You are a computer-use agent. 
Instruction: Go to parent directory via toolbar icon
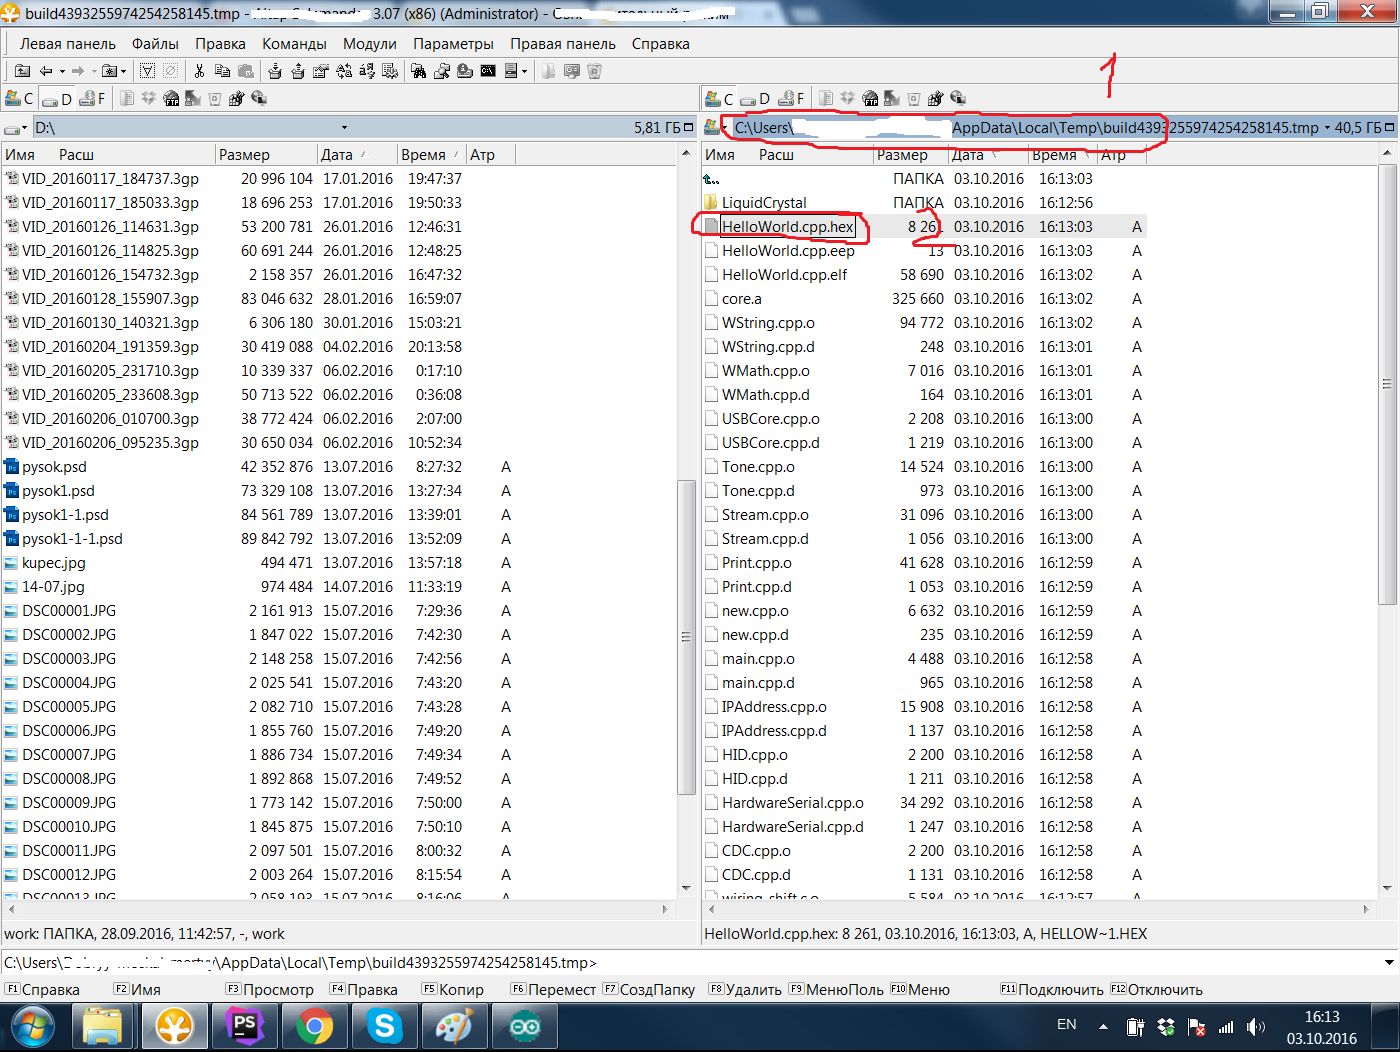(22, 71)
